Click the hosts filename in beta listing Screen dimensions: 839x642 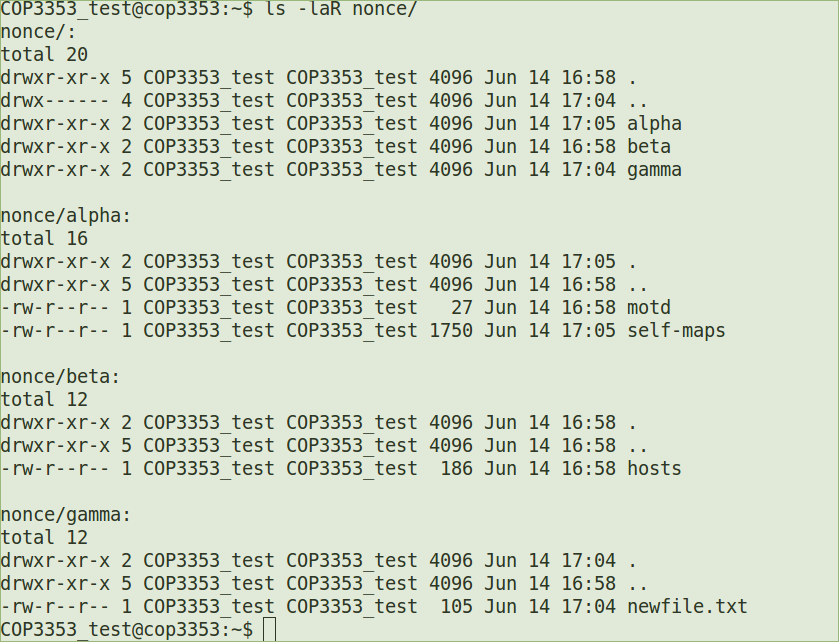pyautogui.click(x=654, y=469)
